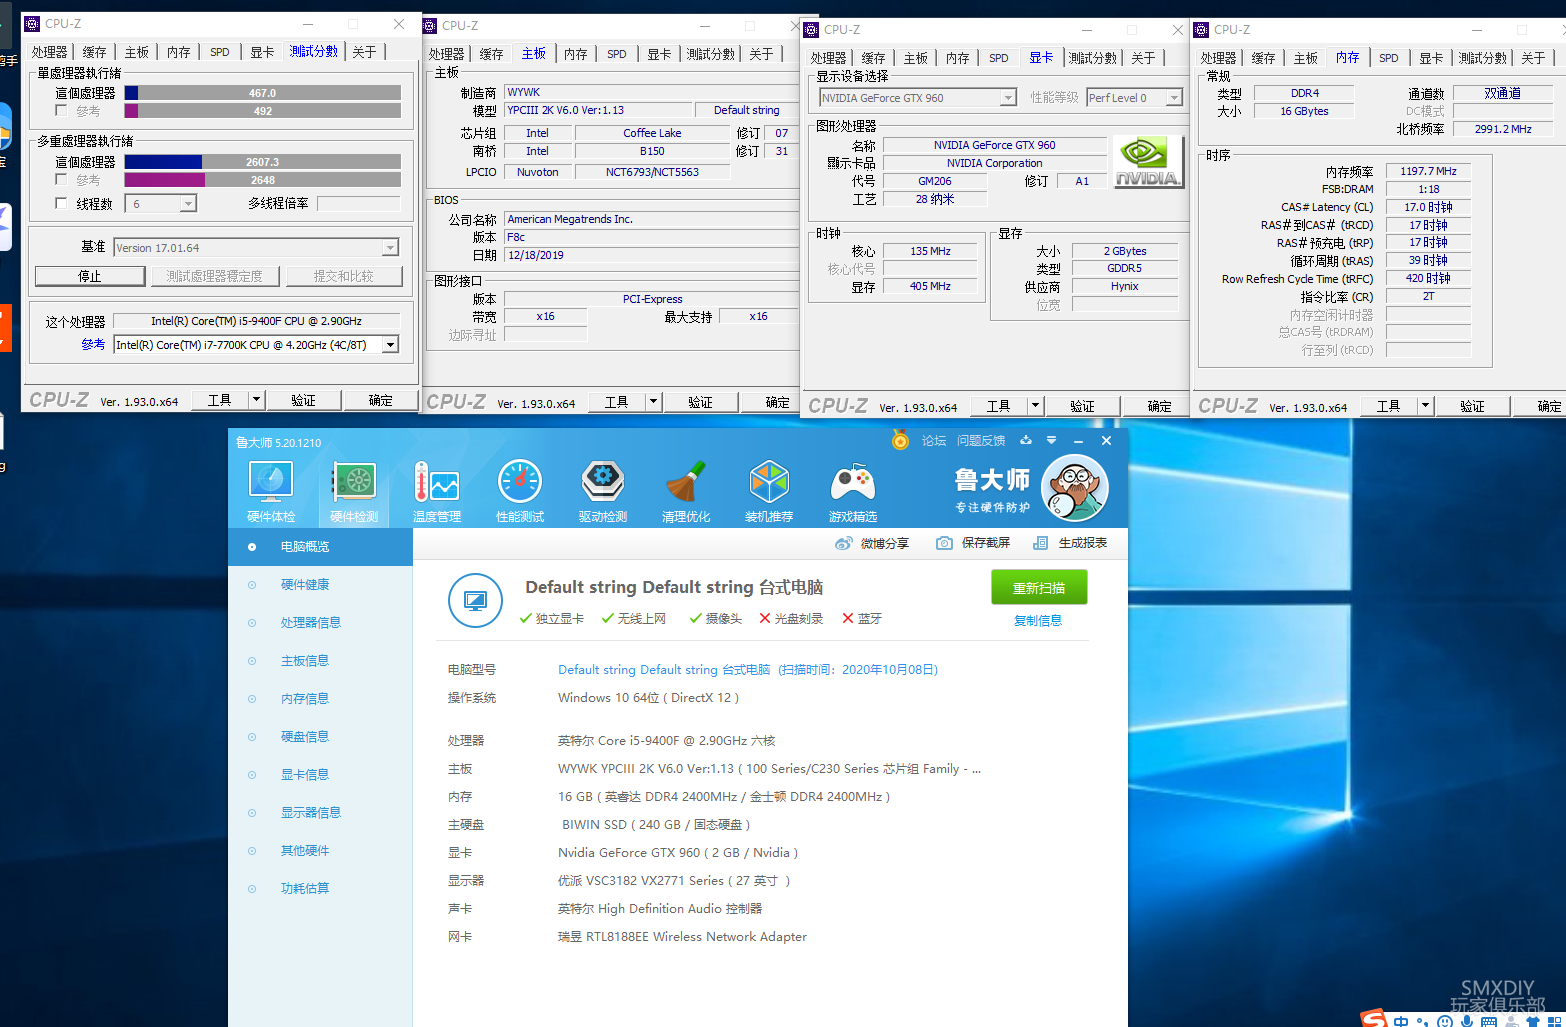This screenshot has width=1566, height=1027.
Task: Expand 工具 arrow in CPU-Z memory window
Action: click(1425, 406)
